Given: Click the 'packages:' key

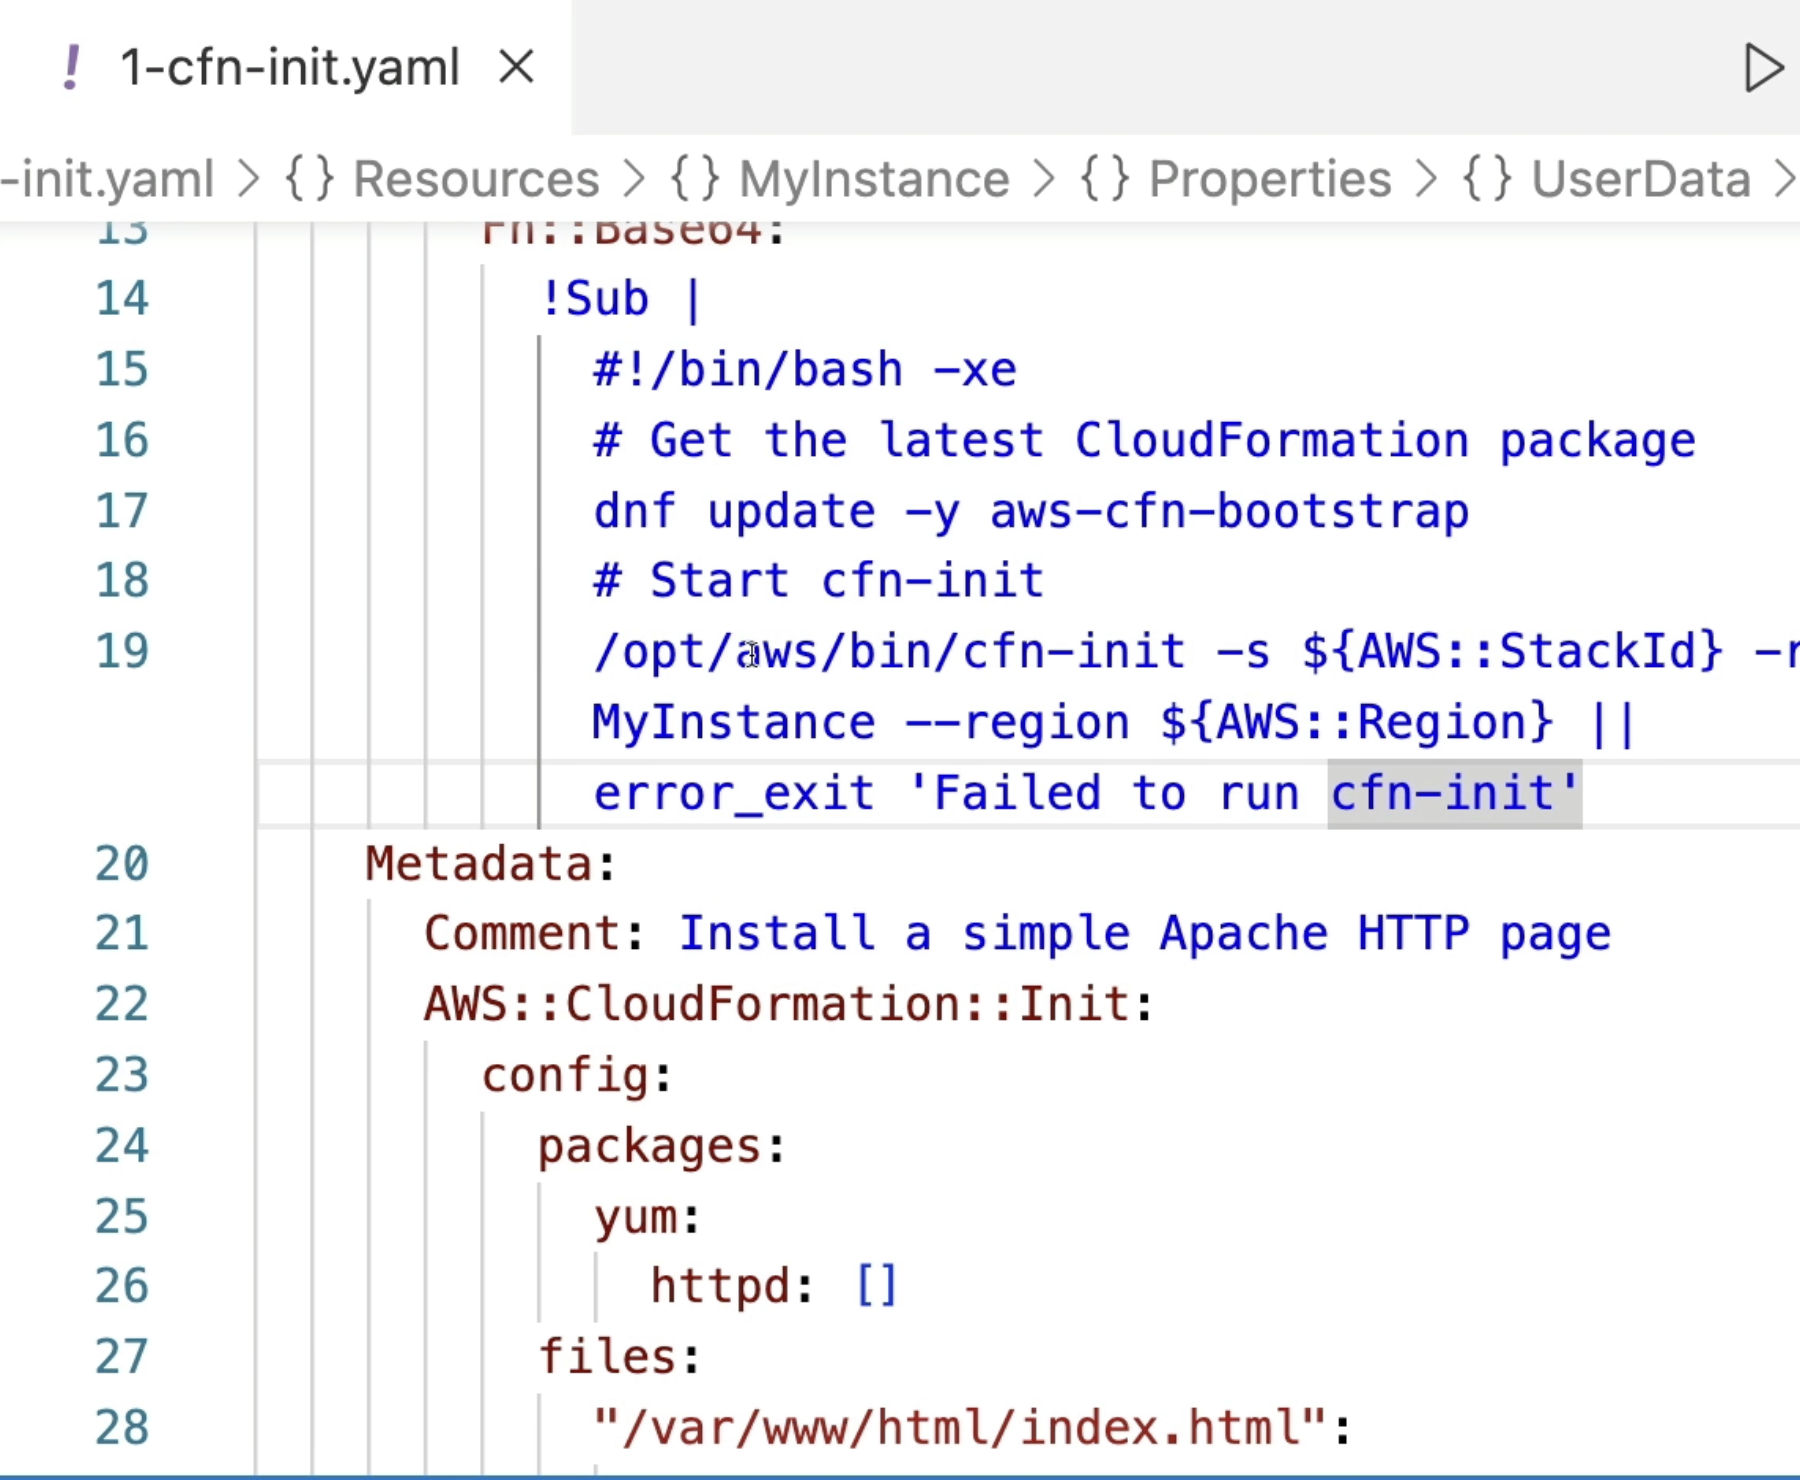Looking at the screenshot, I should point(662,1147).
